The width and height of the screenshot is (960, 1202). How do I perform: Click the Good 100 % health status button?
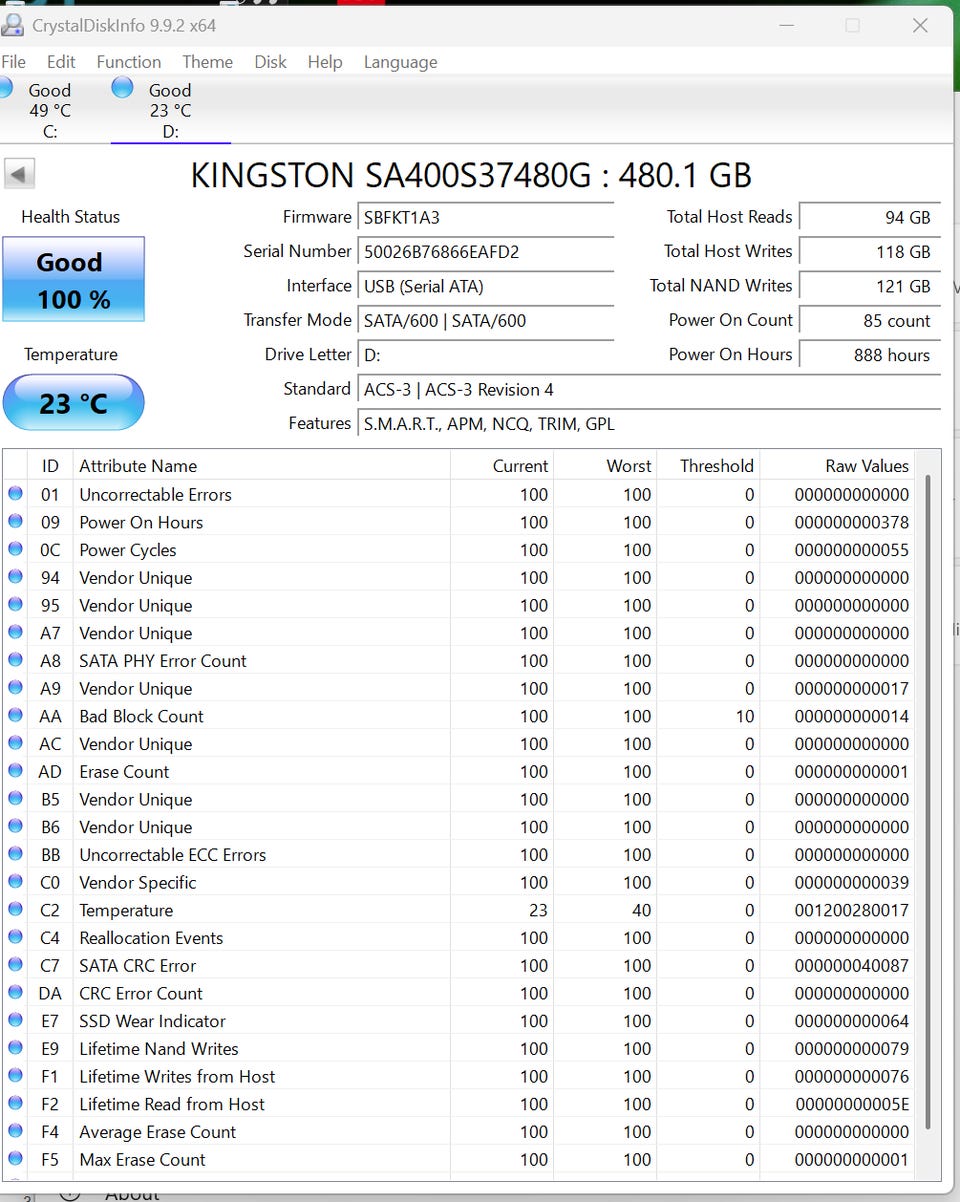(73, 279)
